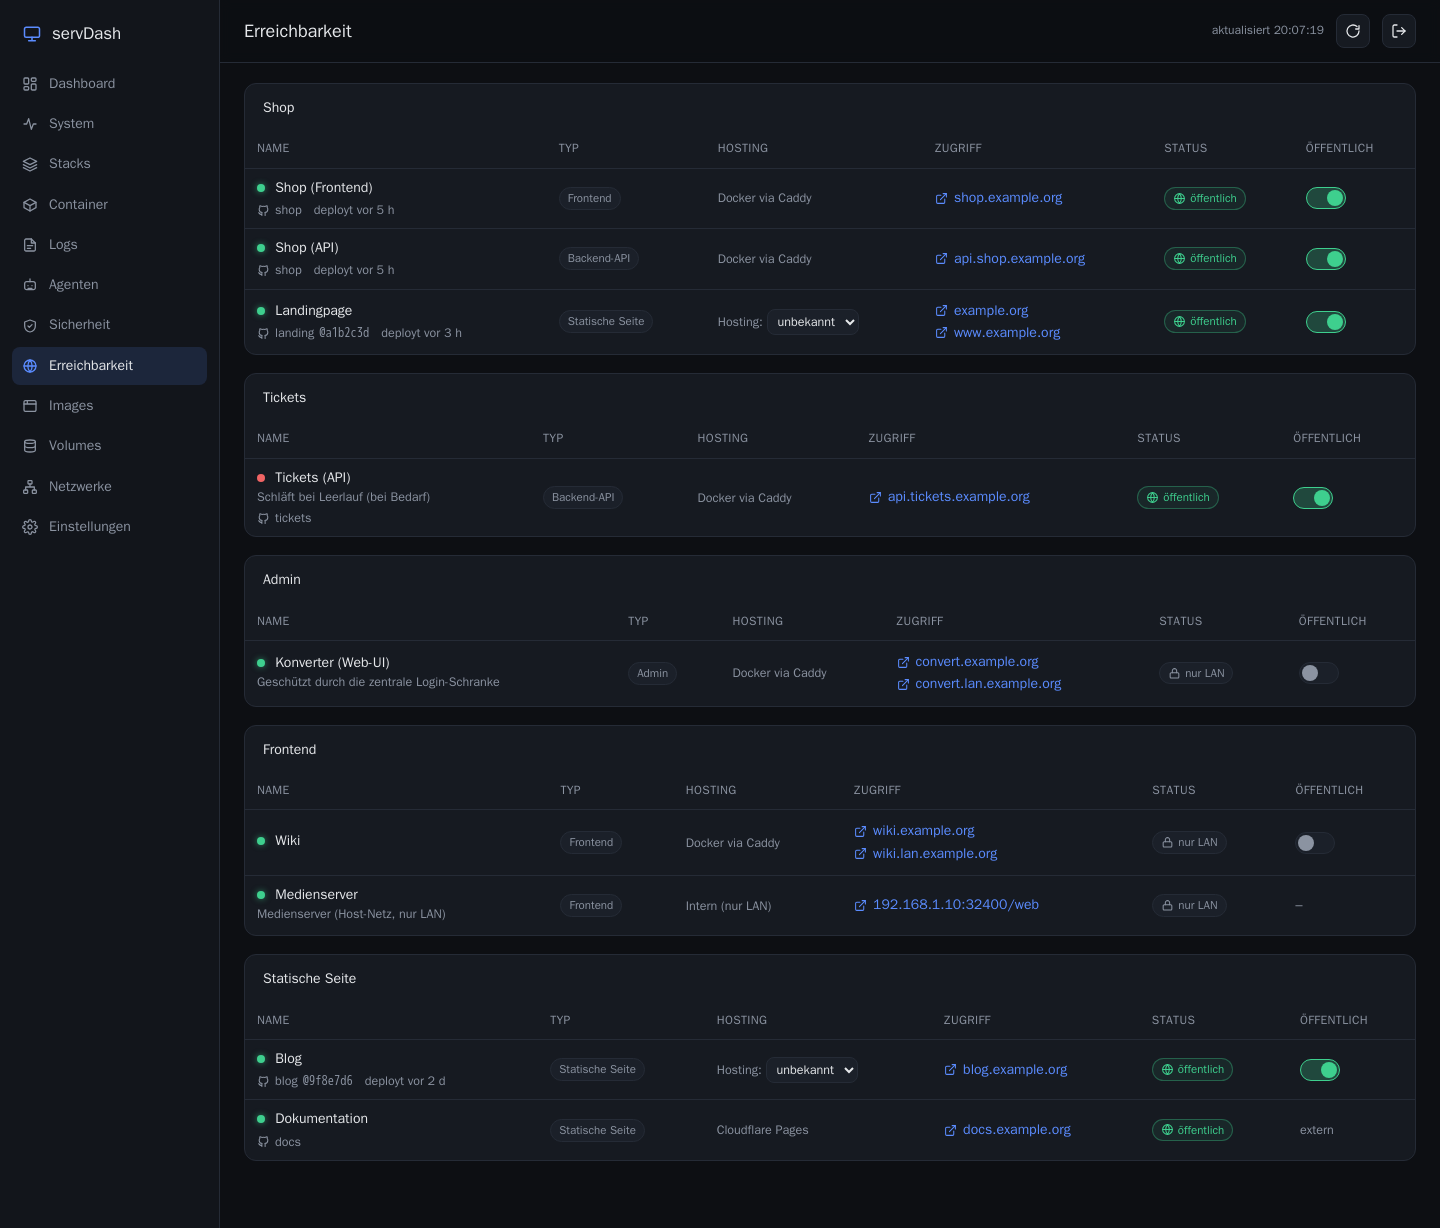Select Erreichbarkeit in the sidebar
This screenshot has height=1228, width=1440.
click(110, 366)
